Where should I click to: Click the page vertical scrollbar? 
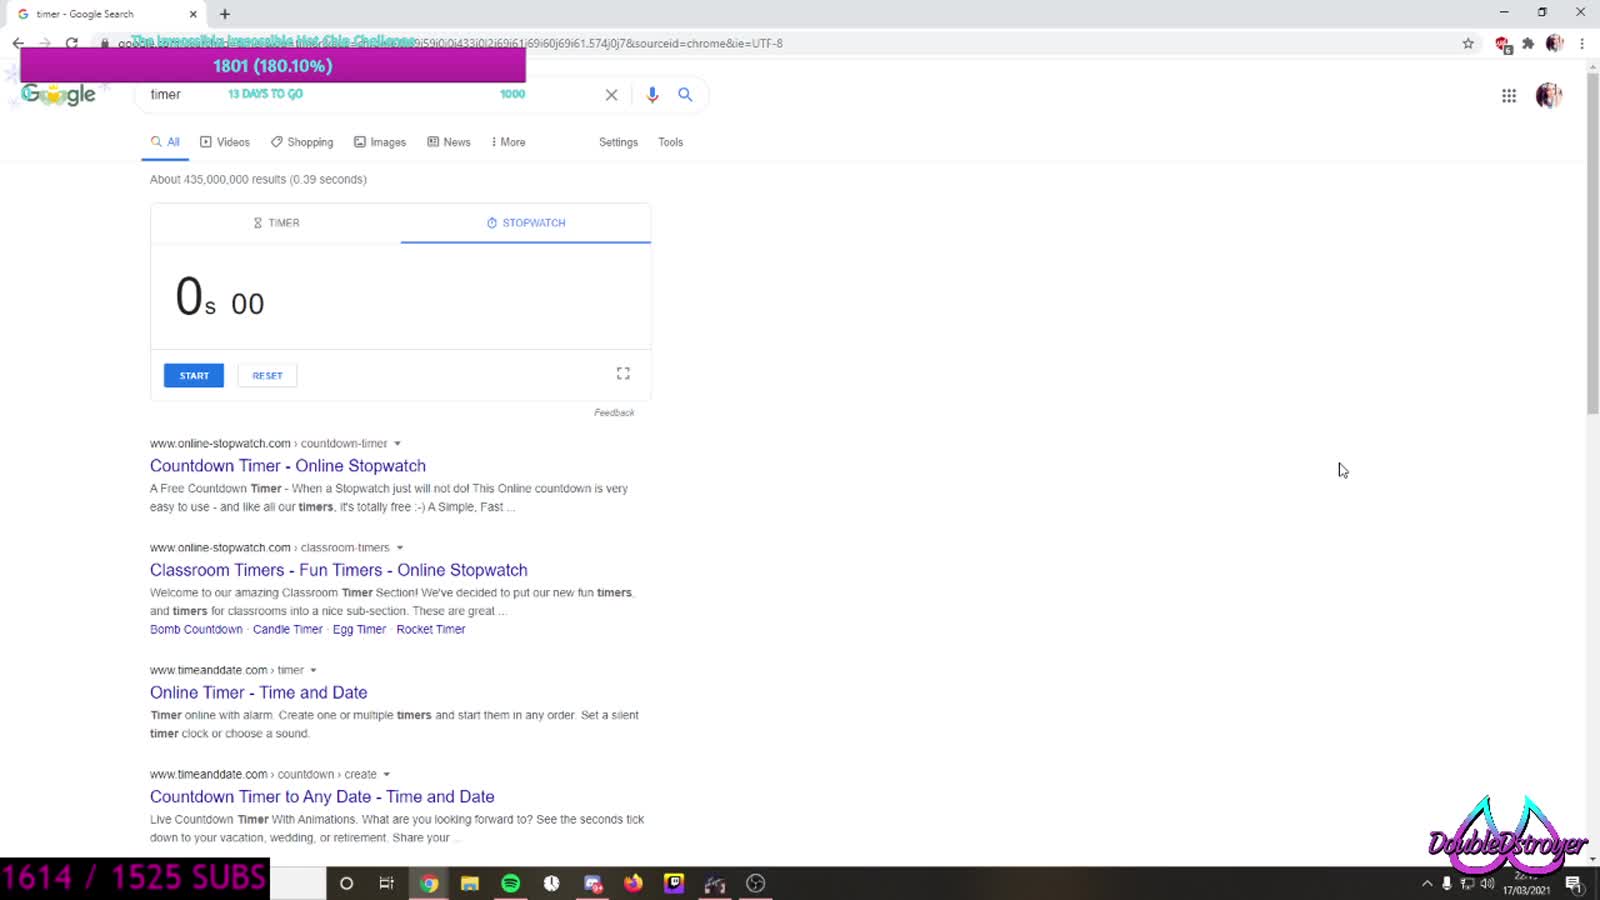(1592, 240)
